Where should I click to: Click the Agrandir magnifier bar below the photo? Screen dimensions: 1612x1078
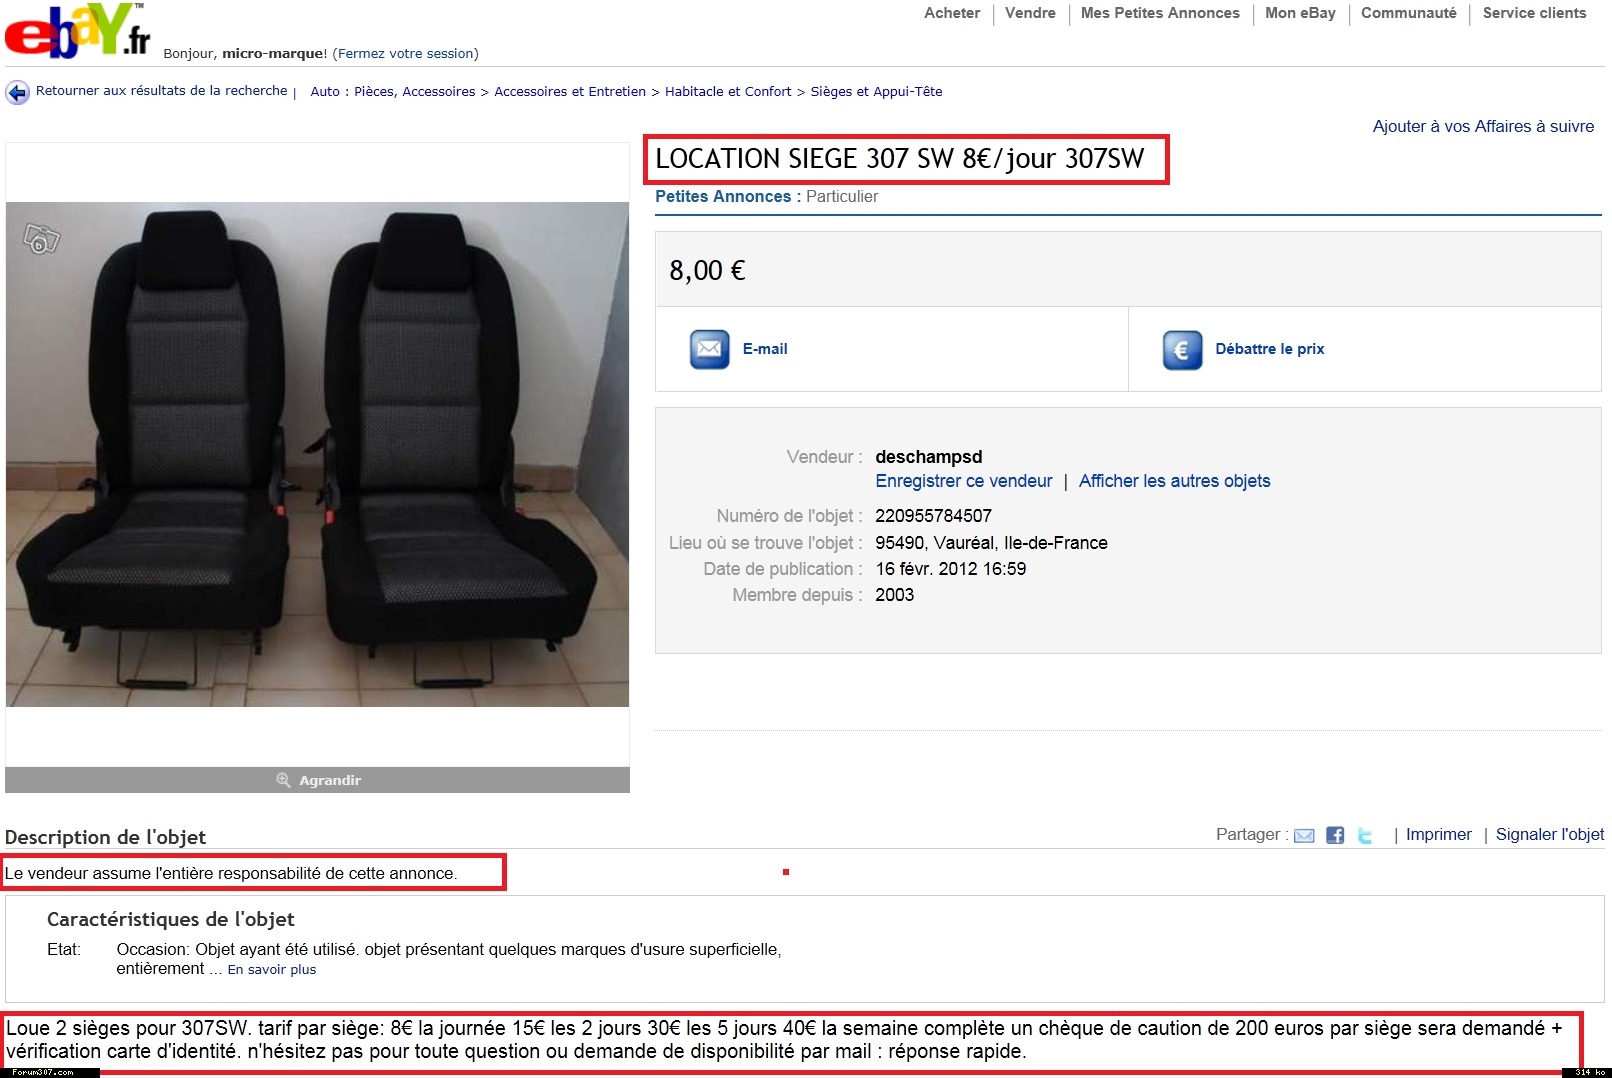pos(317,780)
